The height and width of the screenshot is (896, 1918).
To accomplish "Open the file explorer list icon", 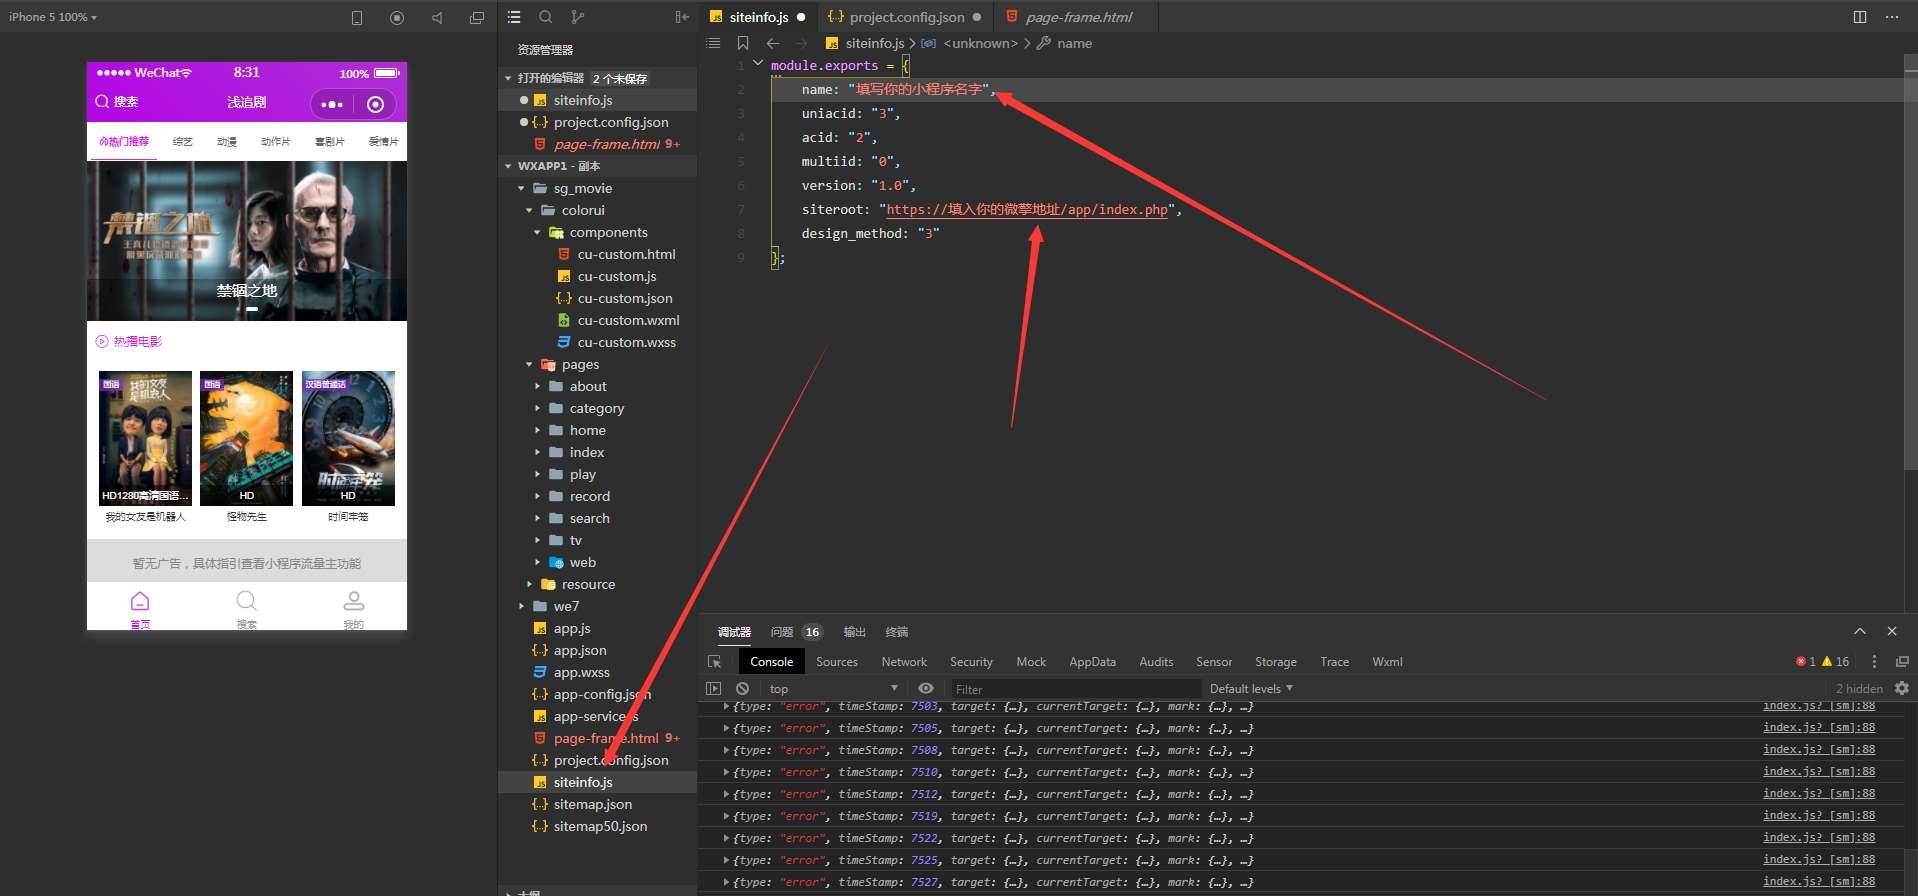I will point(514,17).
